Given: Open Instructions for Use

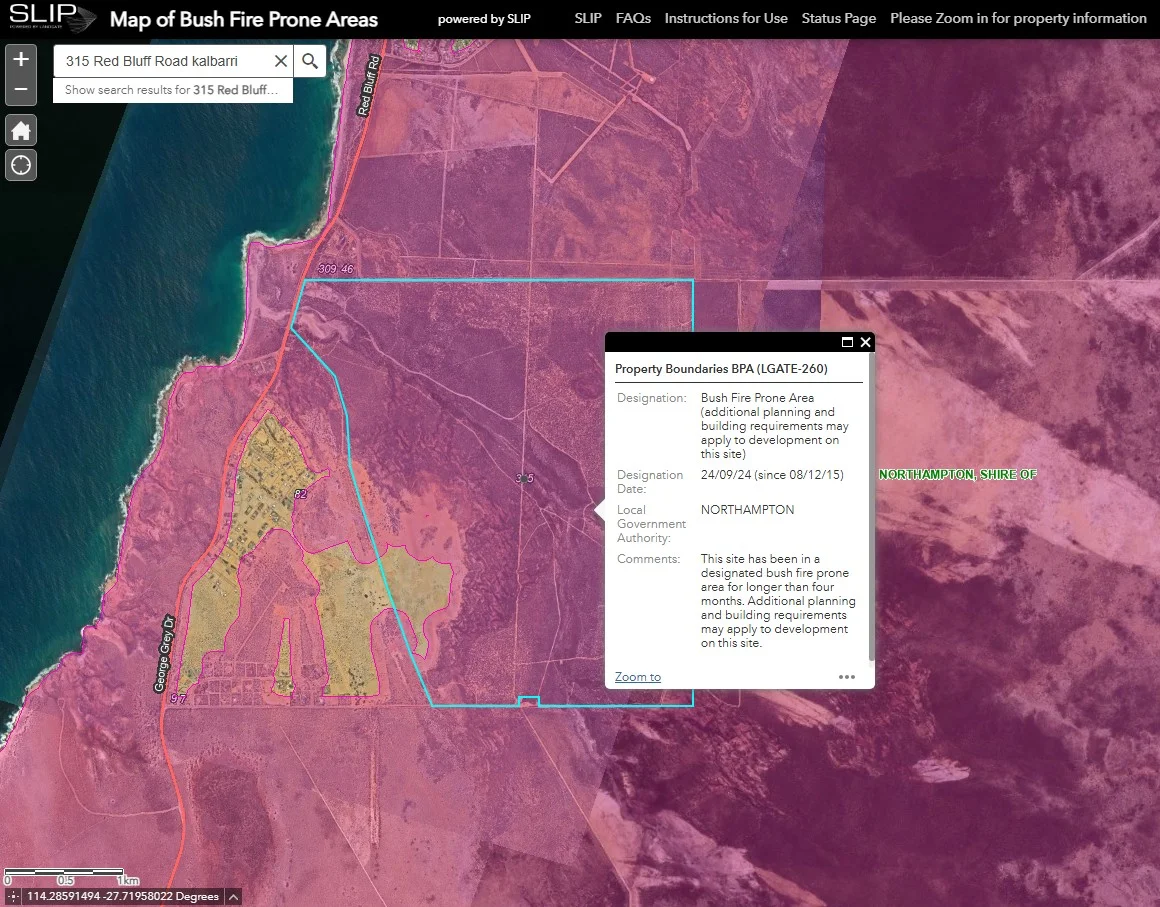Looking at the screenshot, I should (x=726, y=18).
